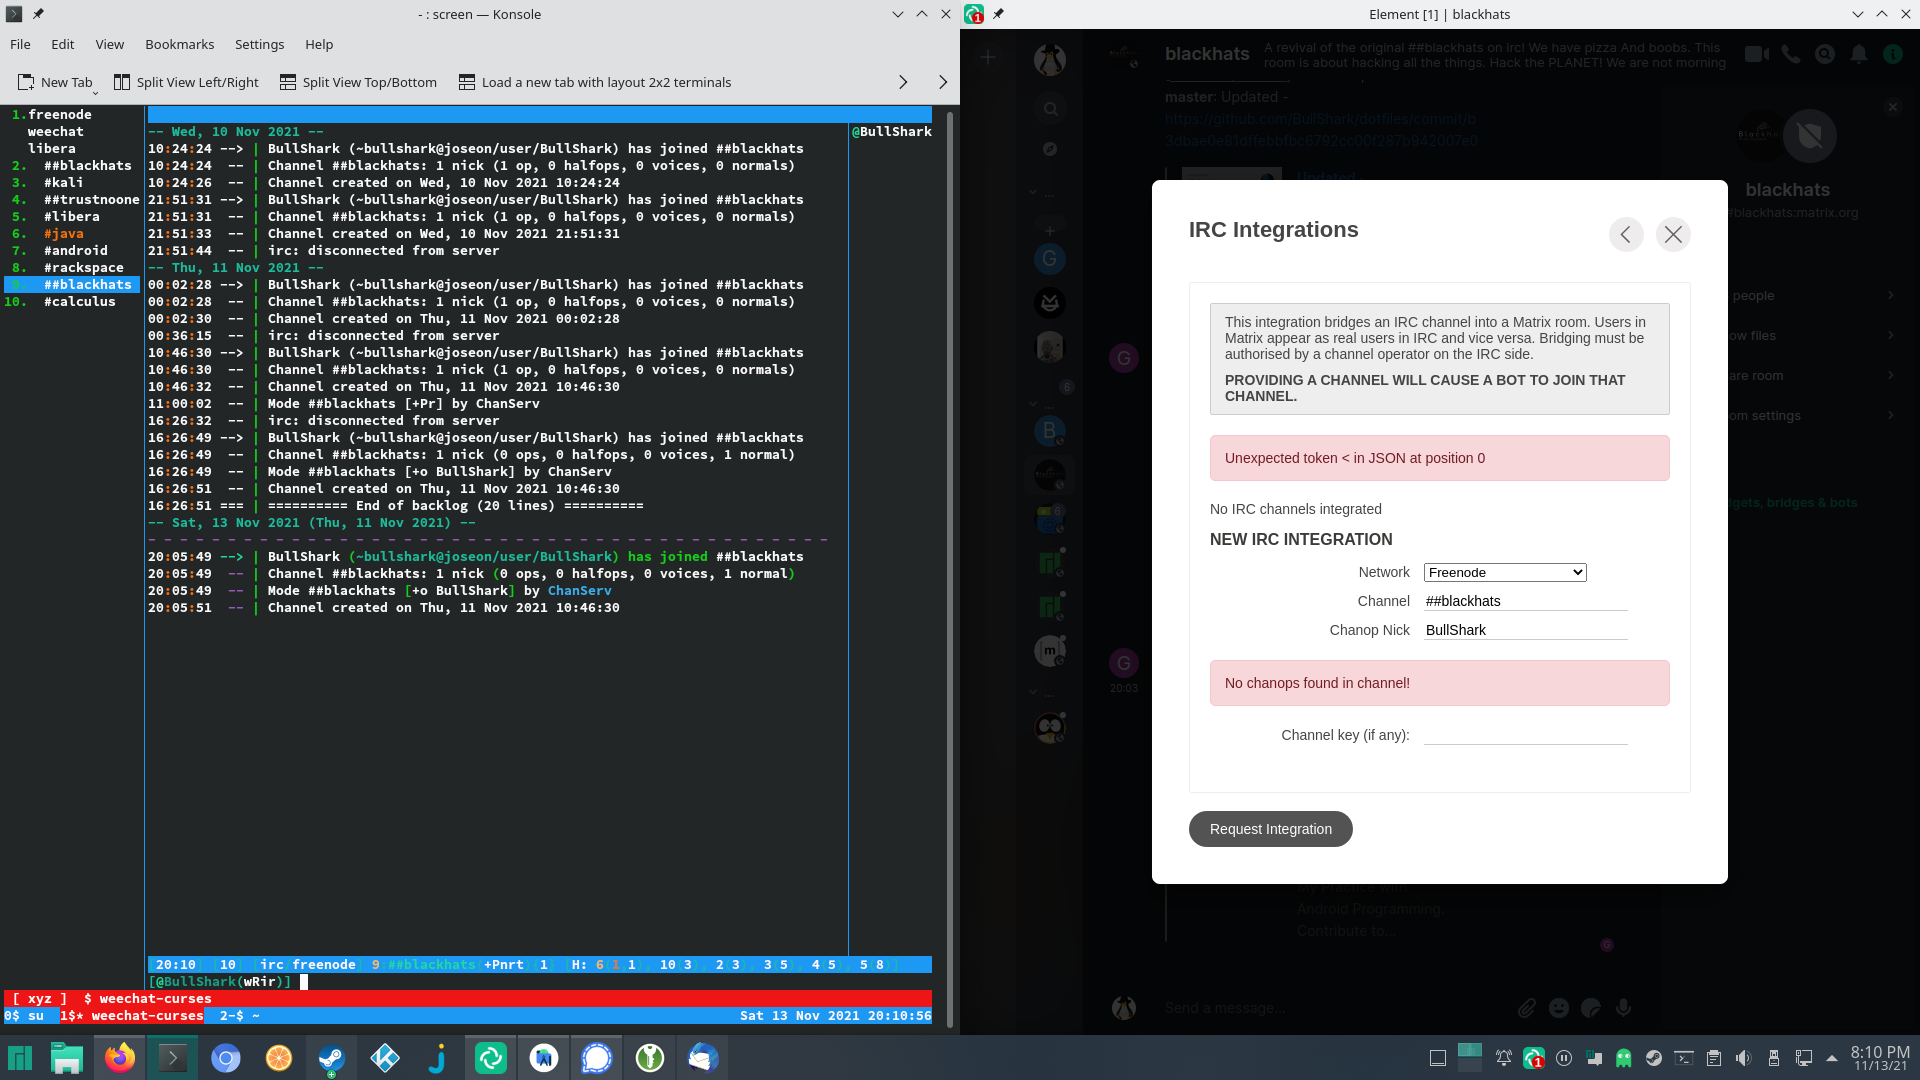Open the Bookmarks menu in Konsole
The image size is (1920, 1080).
click(x=179, y=44)
